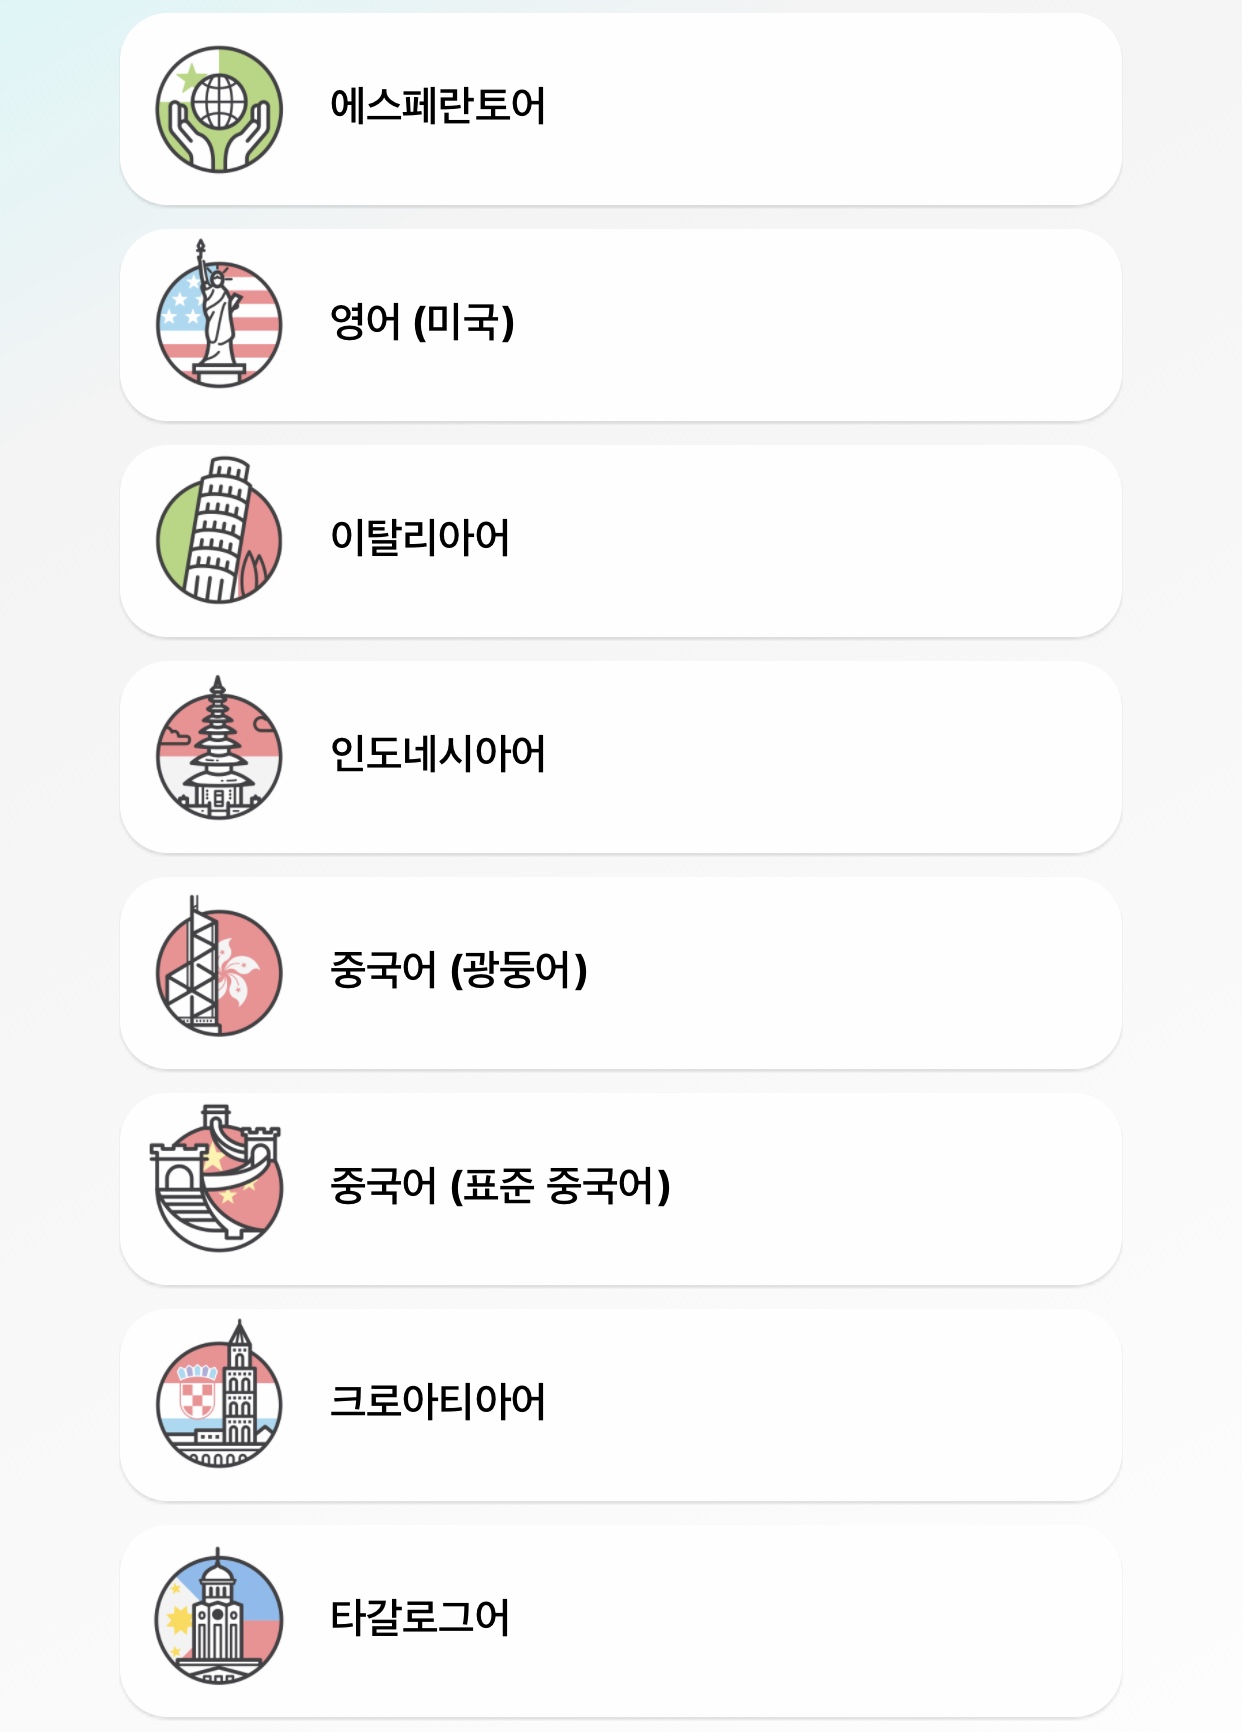Tap the Esperanto globe-in-hands icon
Image resolution: width=1242 pixels, height=1732 pixels.
tap(219, 109)
